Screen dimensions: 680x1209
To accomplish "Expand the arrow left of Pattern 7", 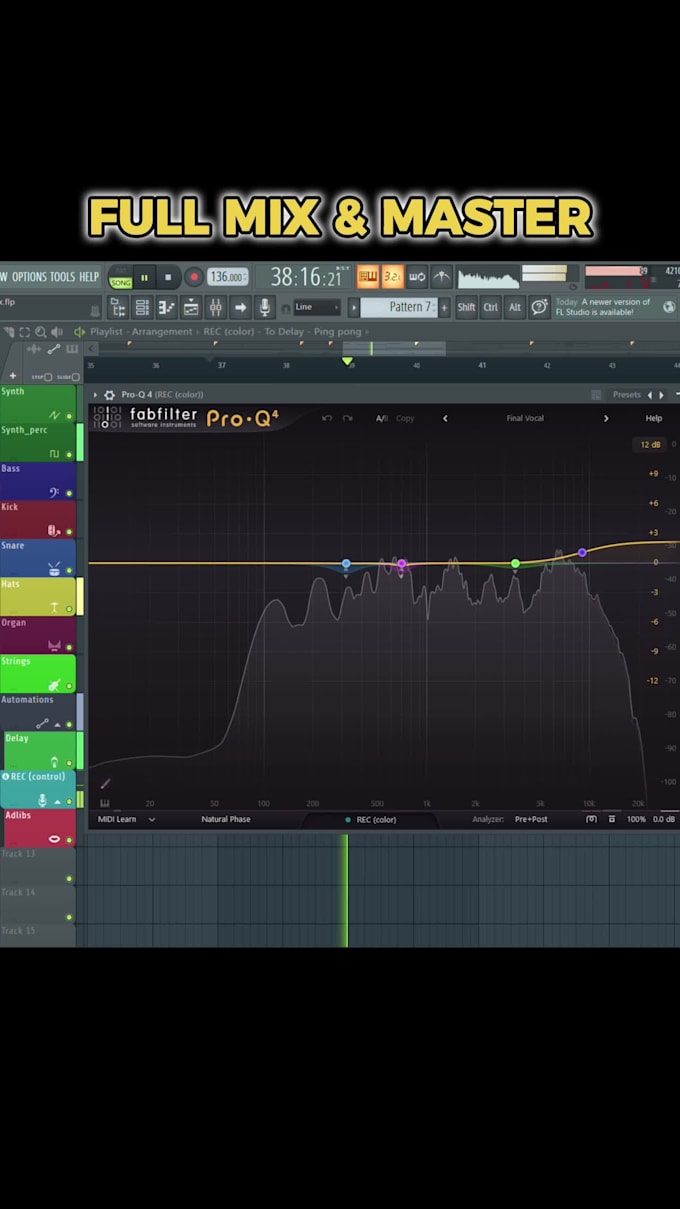I will (x=353, y=307).
